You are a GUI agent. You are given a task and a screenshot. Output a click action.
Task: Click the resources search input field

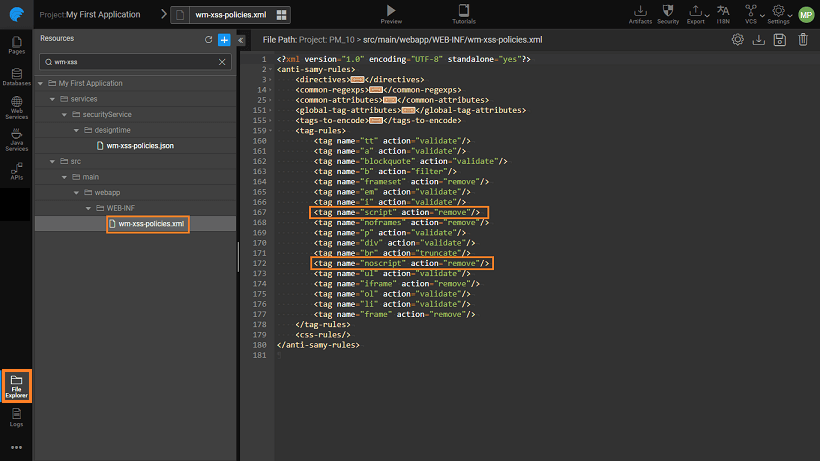pyautogui.click(x=130, y=62)
